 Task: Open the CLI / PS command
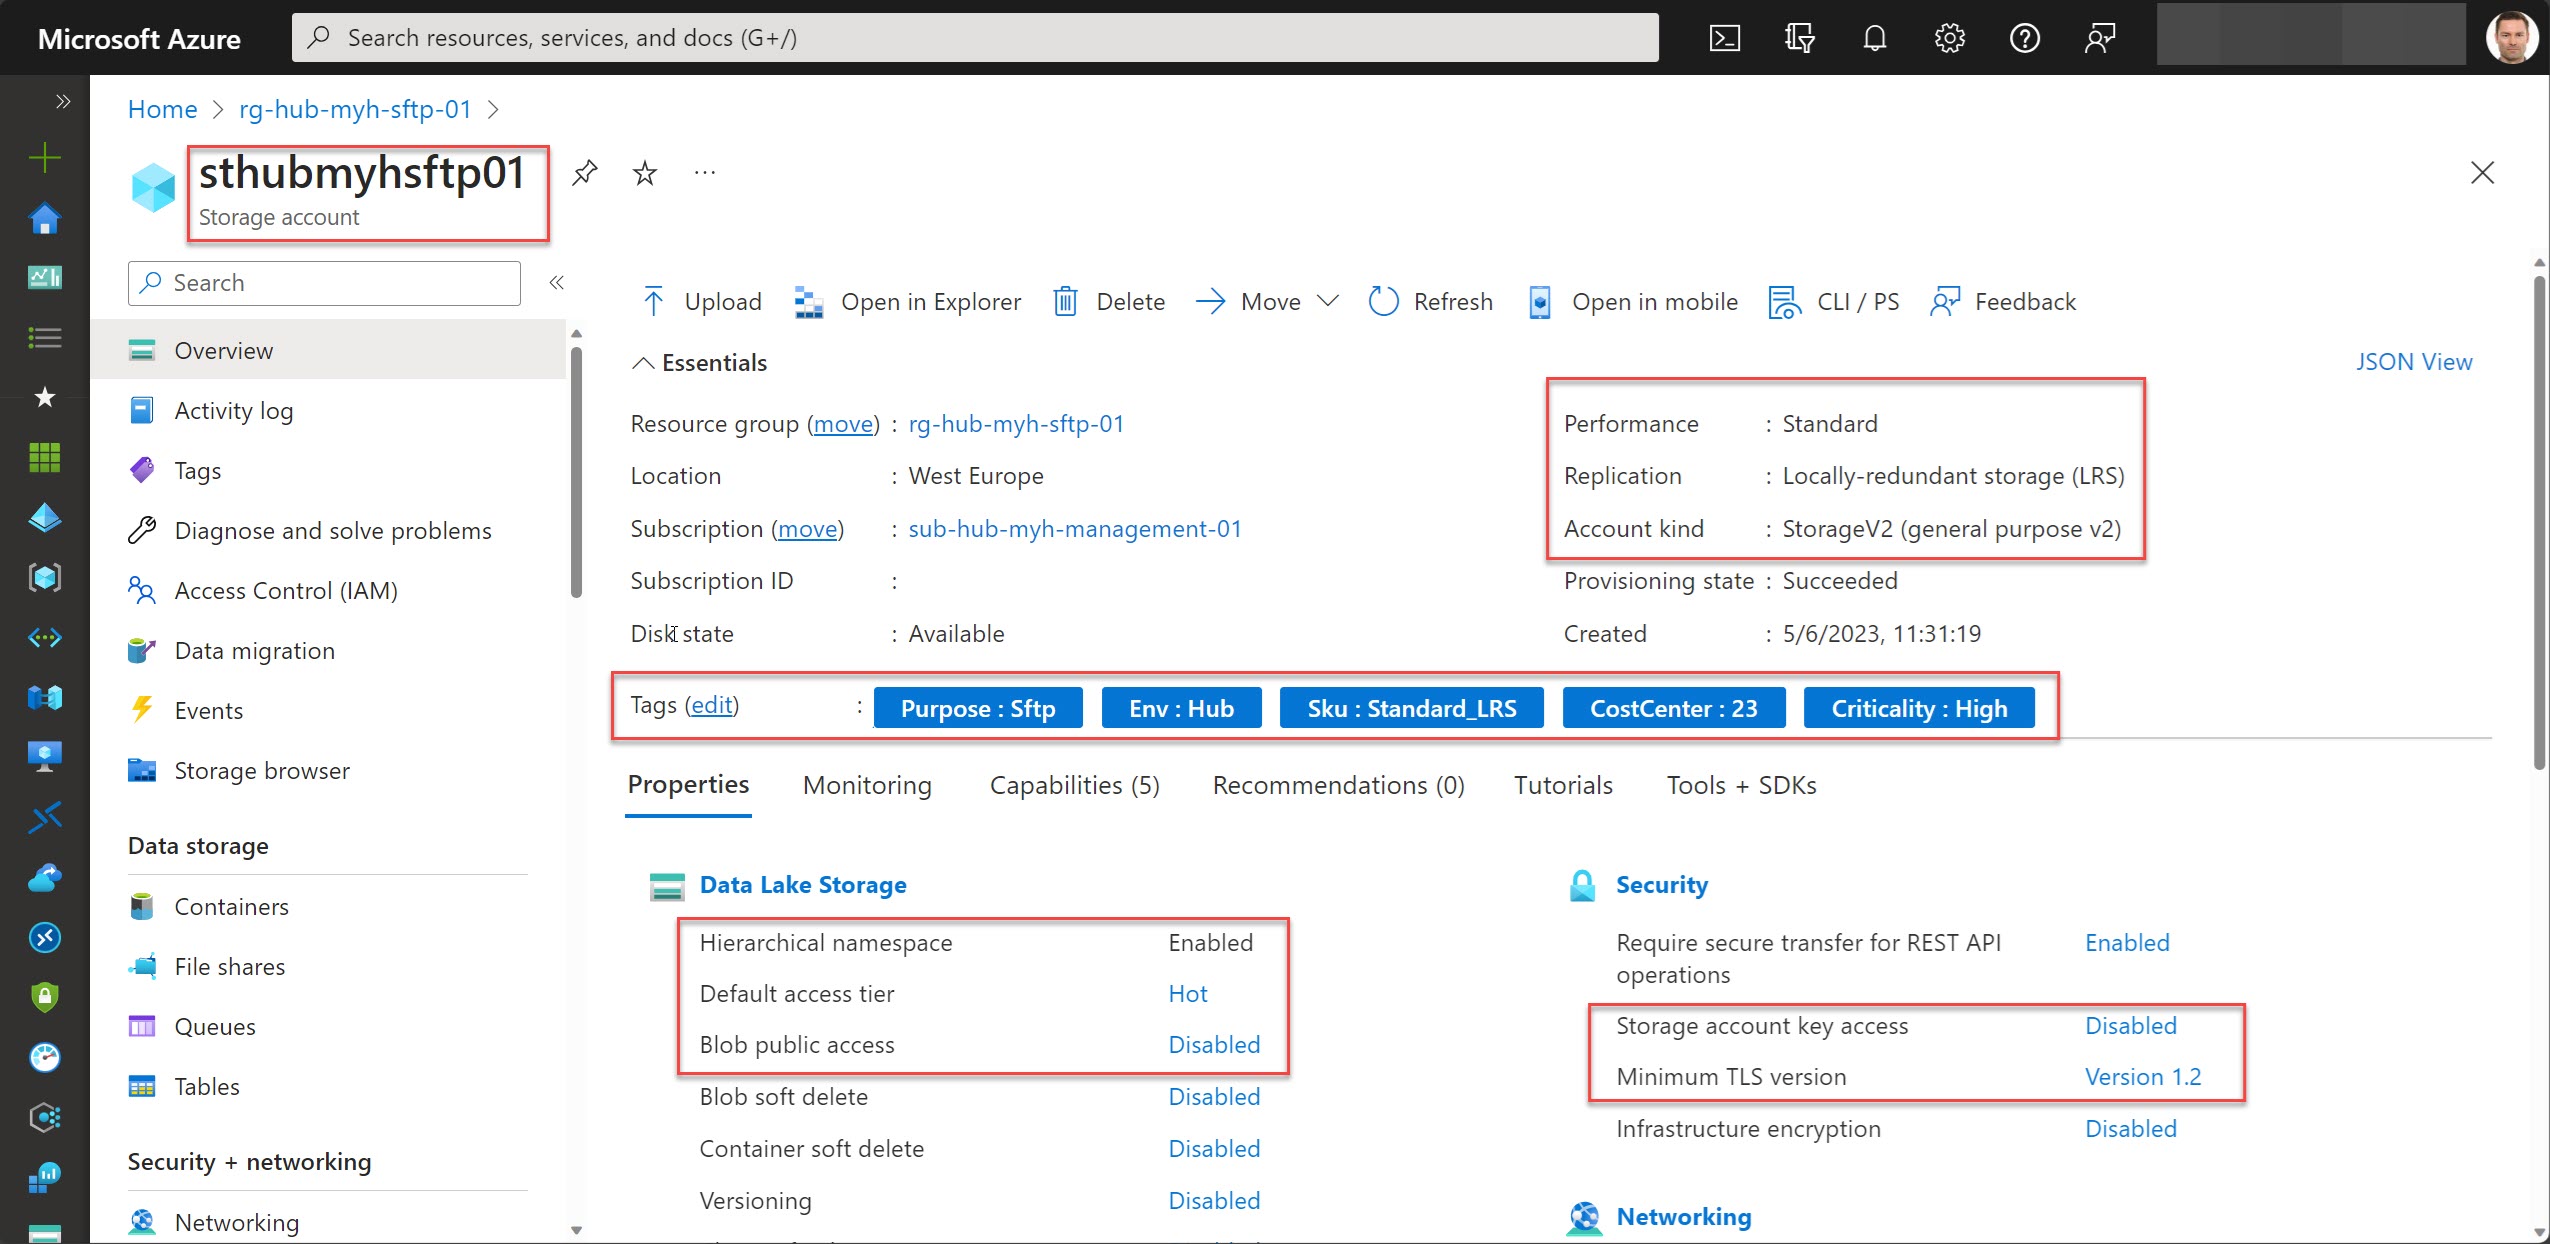click(1834, 301)
